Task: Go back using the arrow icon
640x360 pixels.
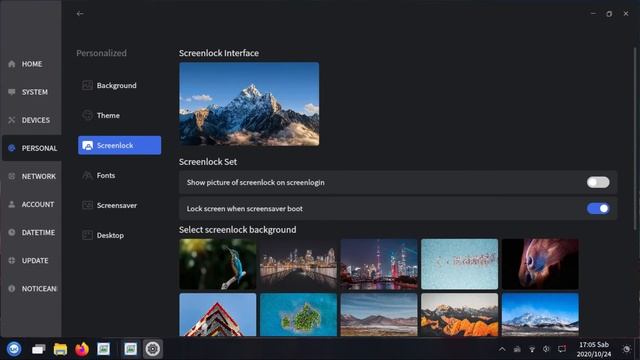Action: (80, 13)
